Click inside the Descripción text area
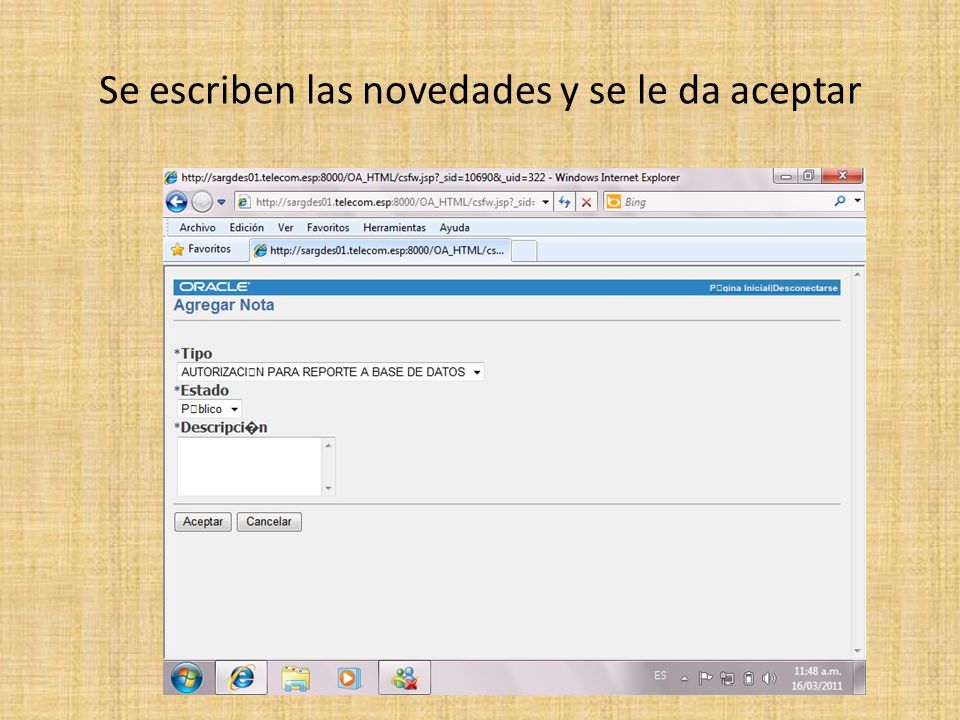960x720 pixels. pos(249,467)
